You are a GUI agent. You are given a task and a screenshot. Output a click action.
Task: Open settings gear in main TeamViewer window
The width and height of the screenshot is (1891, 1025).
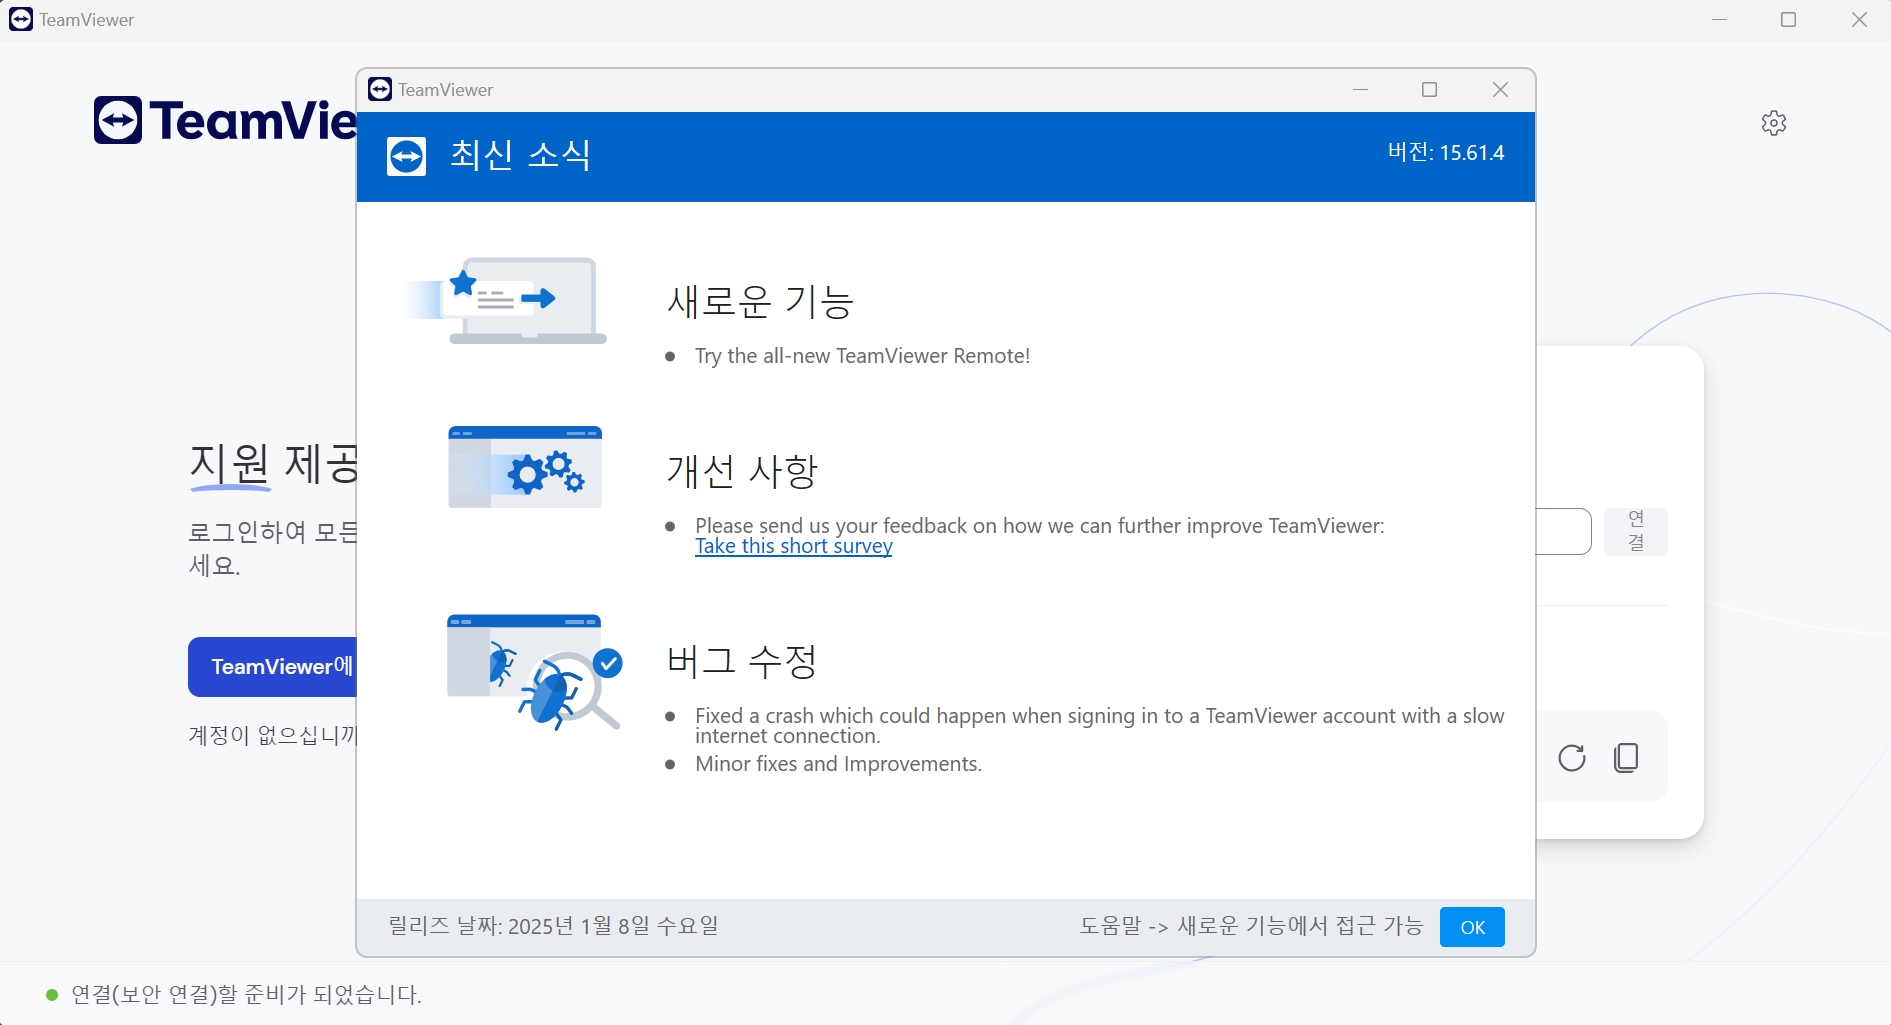1774,123
